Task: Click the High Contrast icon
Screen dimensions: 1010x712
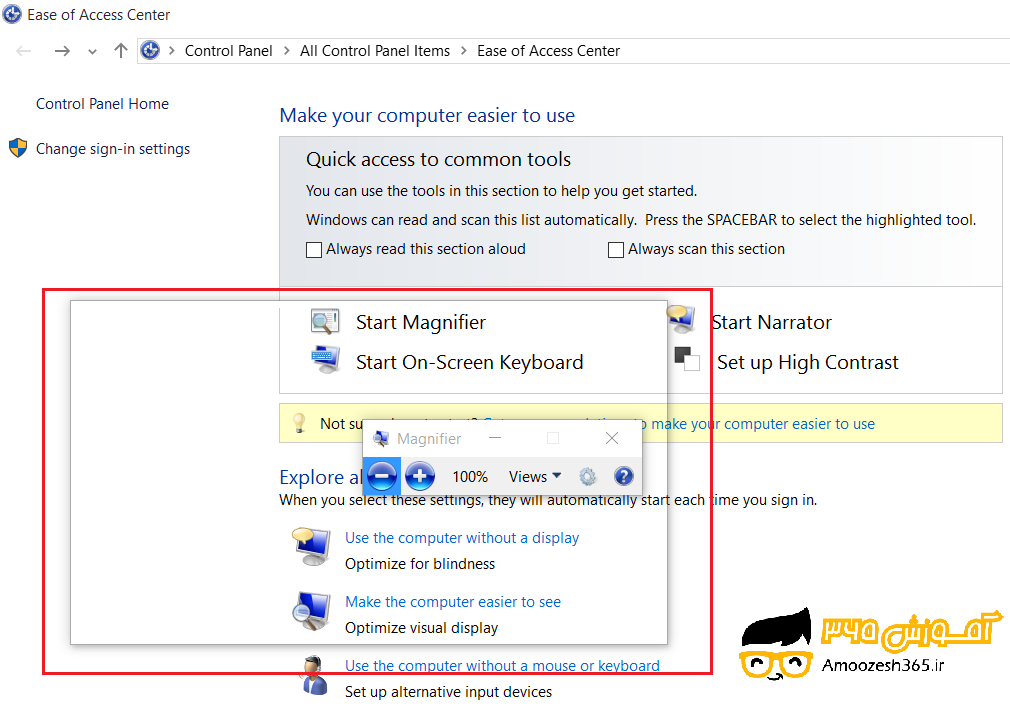Action: point(687,359)
